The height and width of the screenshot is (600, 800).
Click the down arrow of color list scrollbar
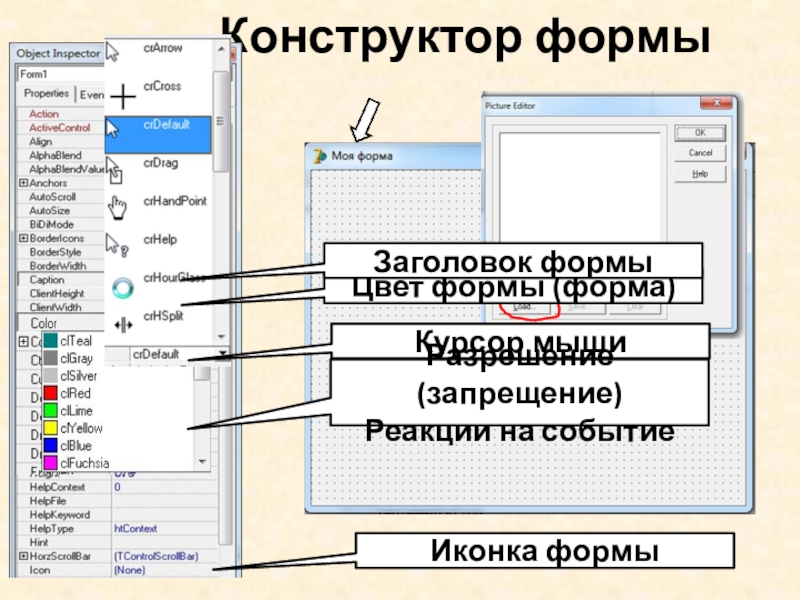pyautogui.click(x=203, y=462)
